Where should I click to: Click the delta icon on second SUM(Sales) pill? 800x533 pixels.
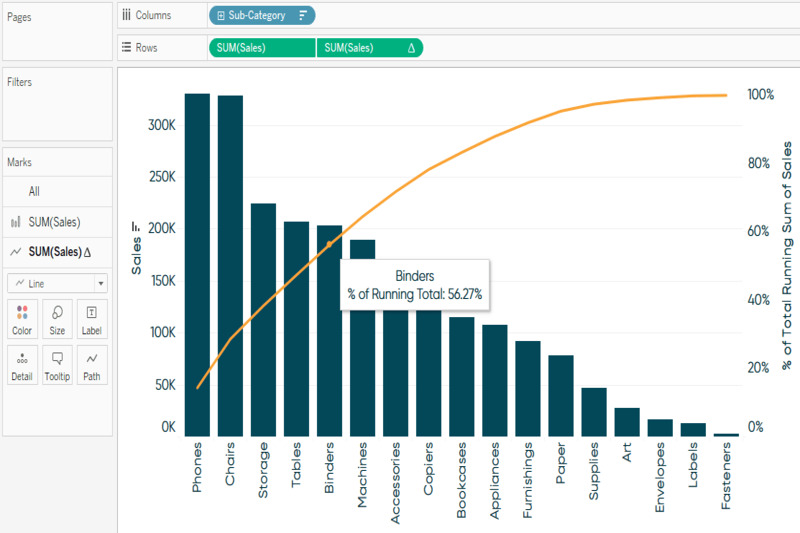pyautogui.click(x=411, y=48)
